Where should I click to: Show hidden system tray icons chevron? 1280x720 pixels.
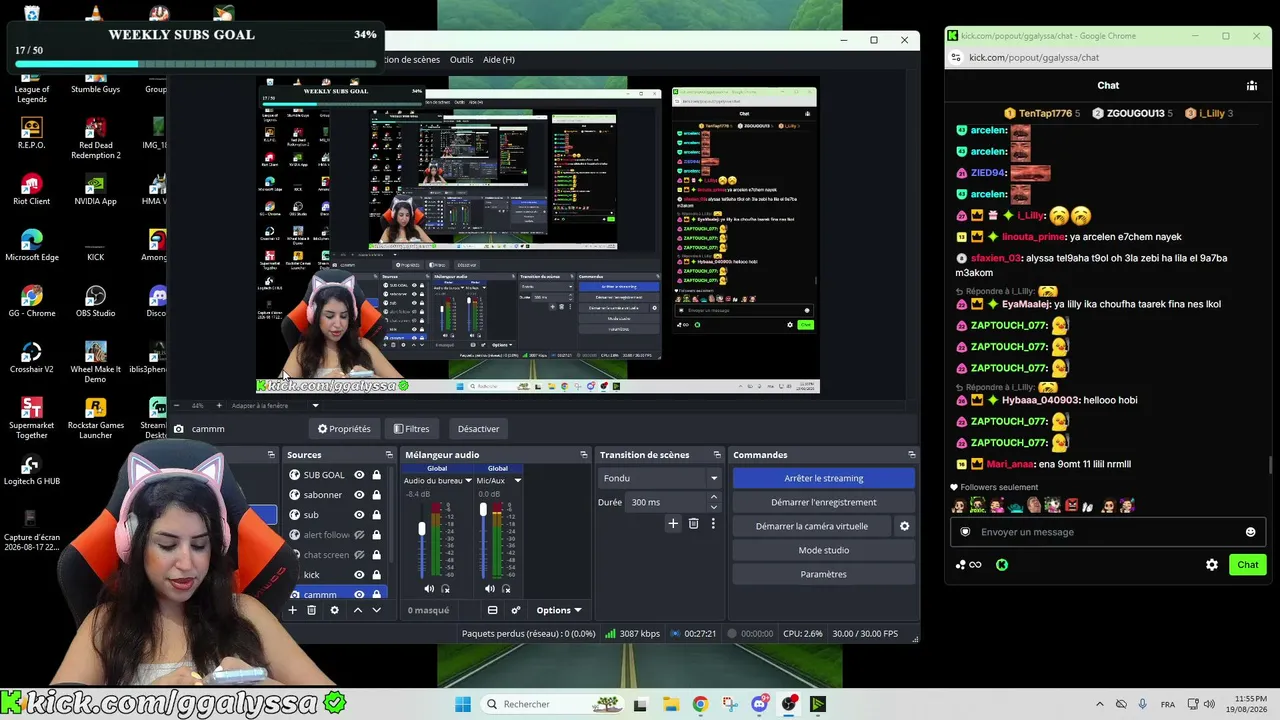[1100, 704]
